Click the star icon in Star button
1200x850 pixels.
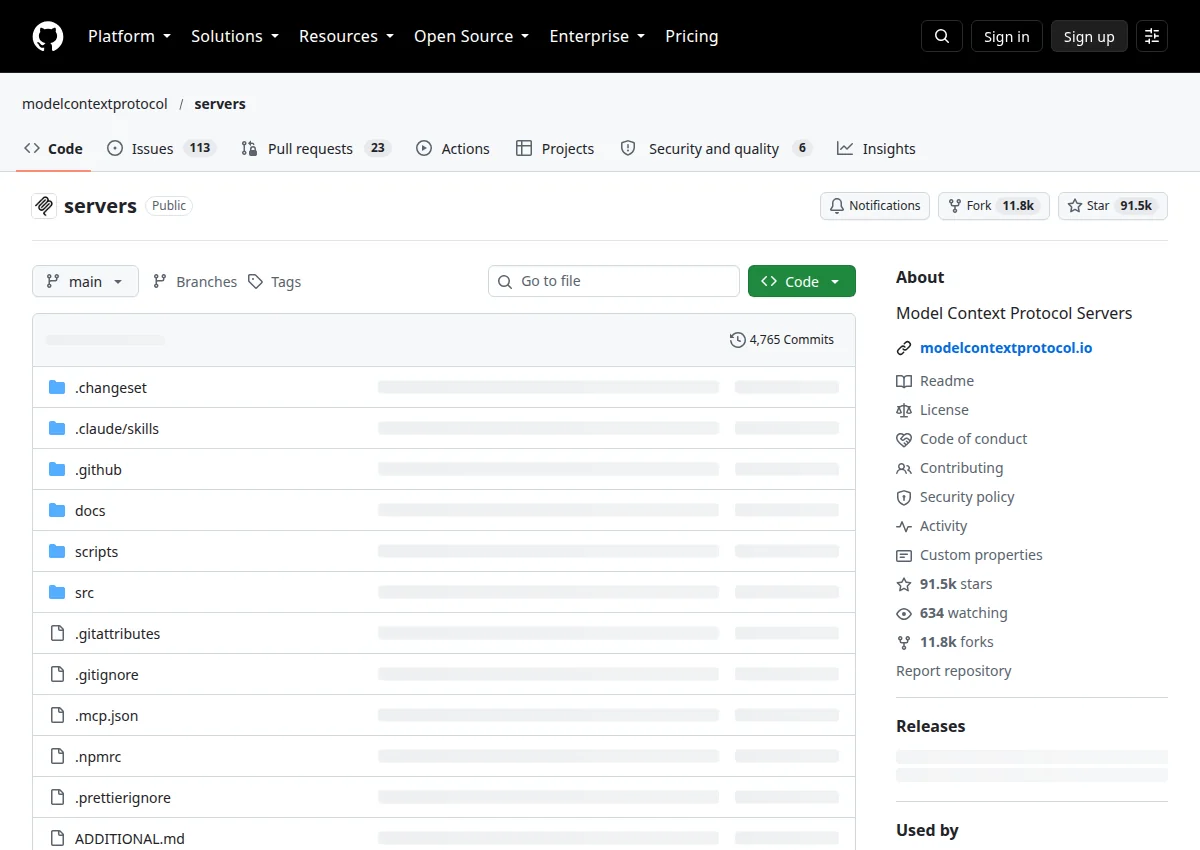click(x=1075, y=206)
